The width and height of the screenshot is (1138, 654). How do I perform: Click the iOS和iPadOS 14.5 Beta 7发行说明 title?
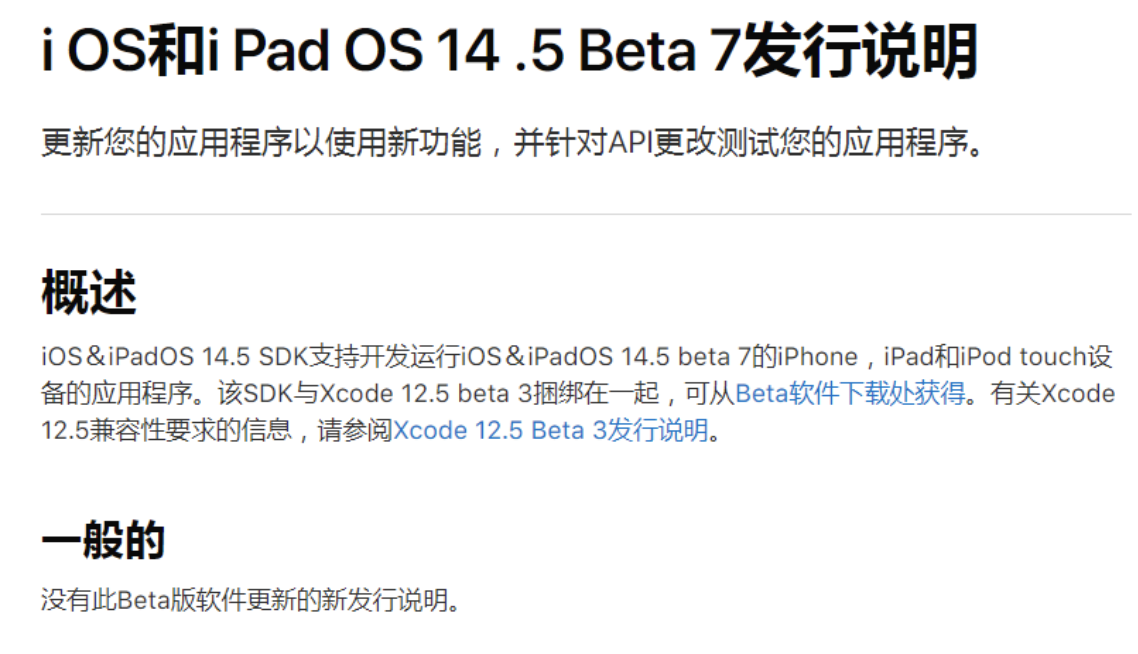point(510,50)
